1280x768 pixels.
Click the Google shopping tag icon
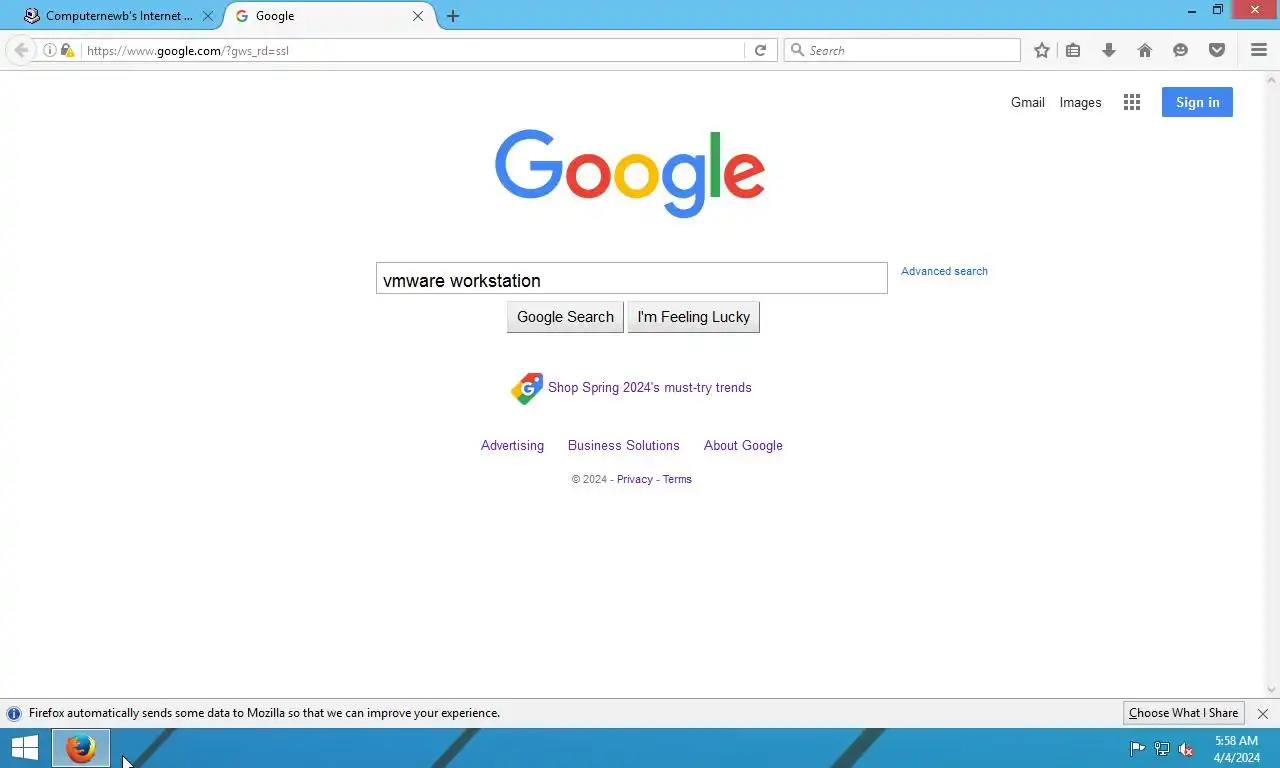tap(527, 388)
